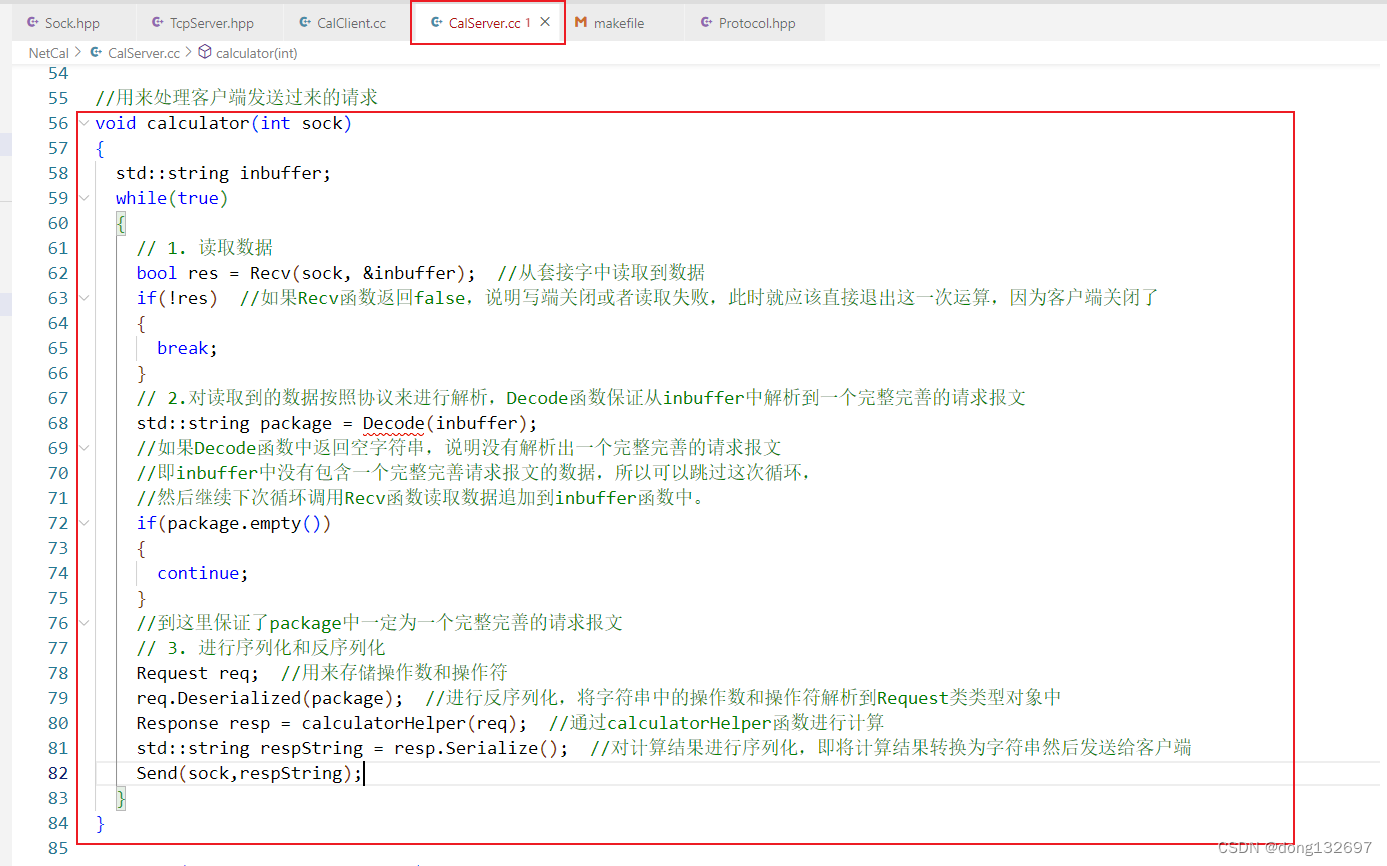Screen dimensions: 1387x866
Task: Click 'req.Deserialized(package);' on line 79
Action: click(x=270, y=698)
